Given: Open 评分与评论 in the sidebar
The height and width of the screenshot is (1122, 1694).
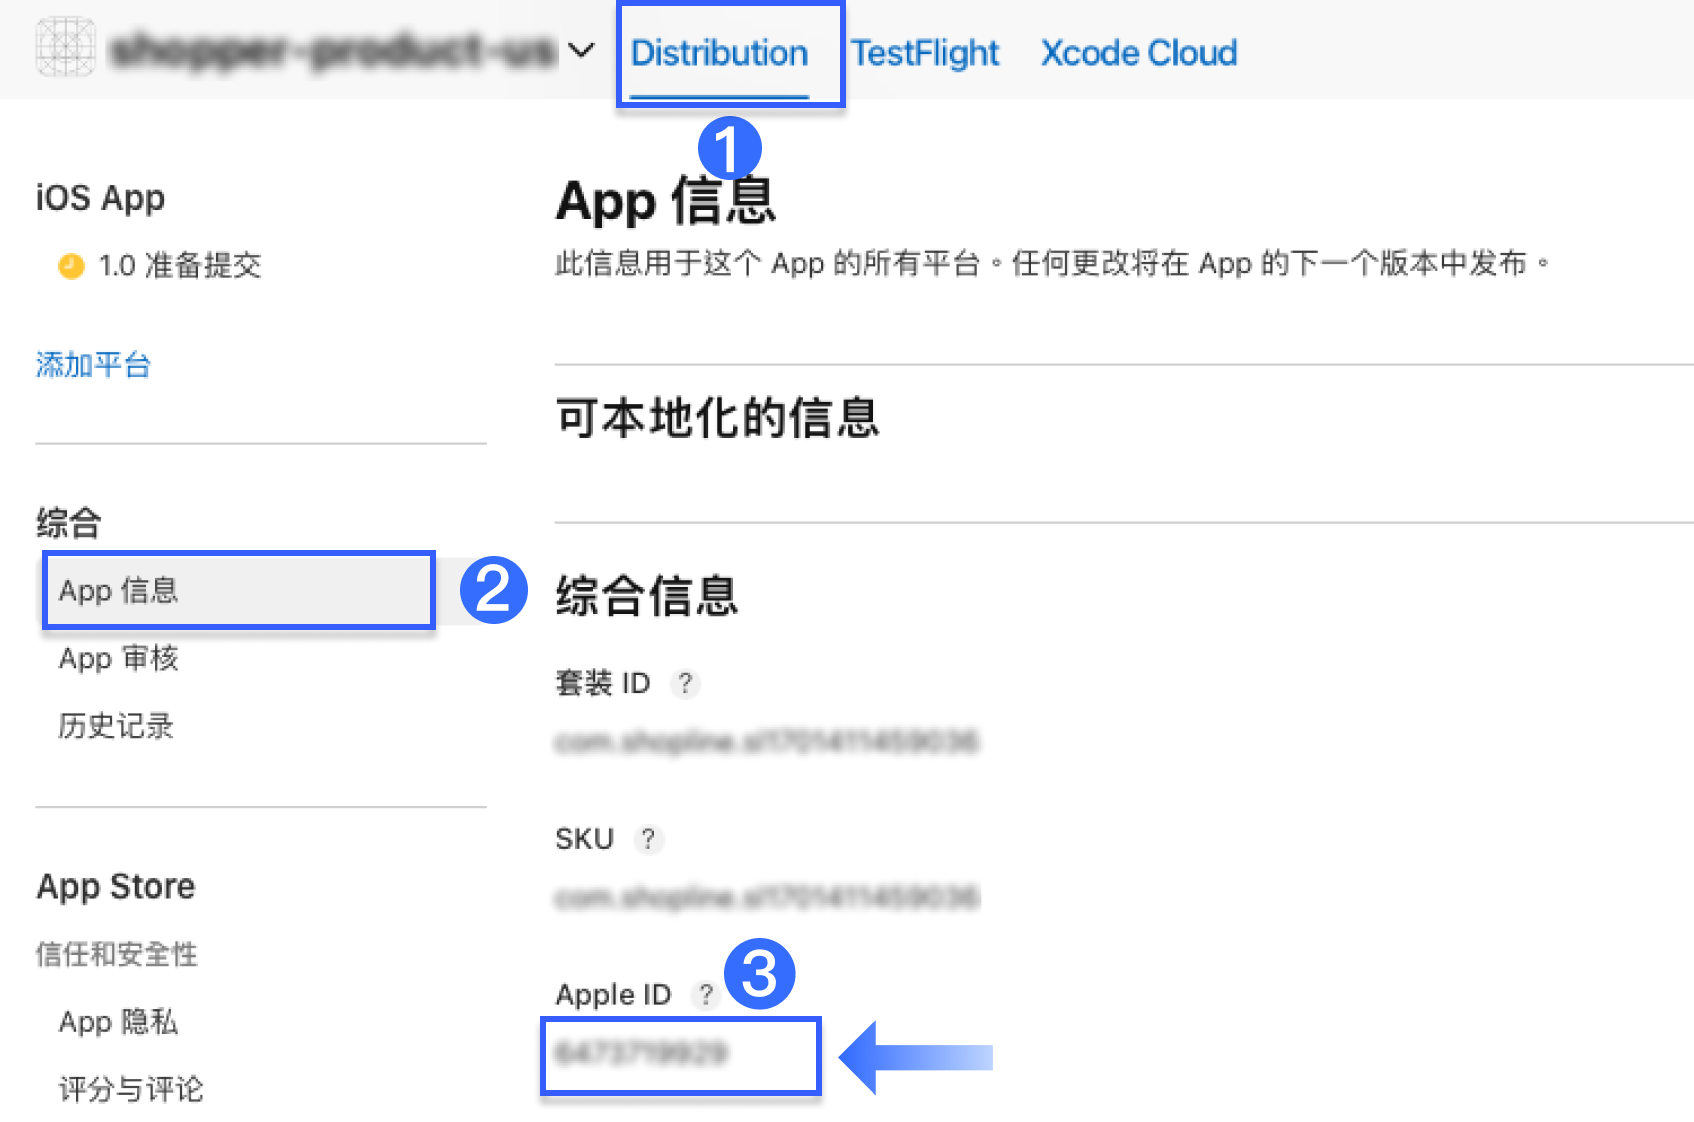Looking at the screenshot, I should click(131, 1089).
